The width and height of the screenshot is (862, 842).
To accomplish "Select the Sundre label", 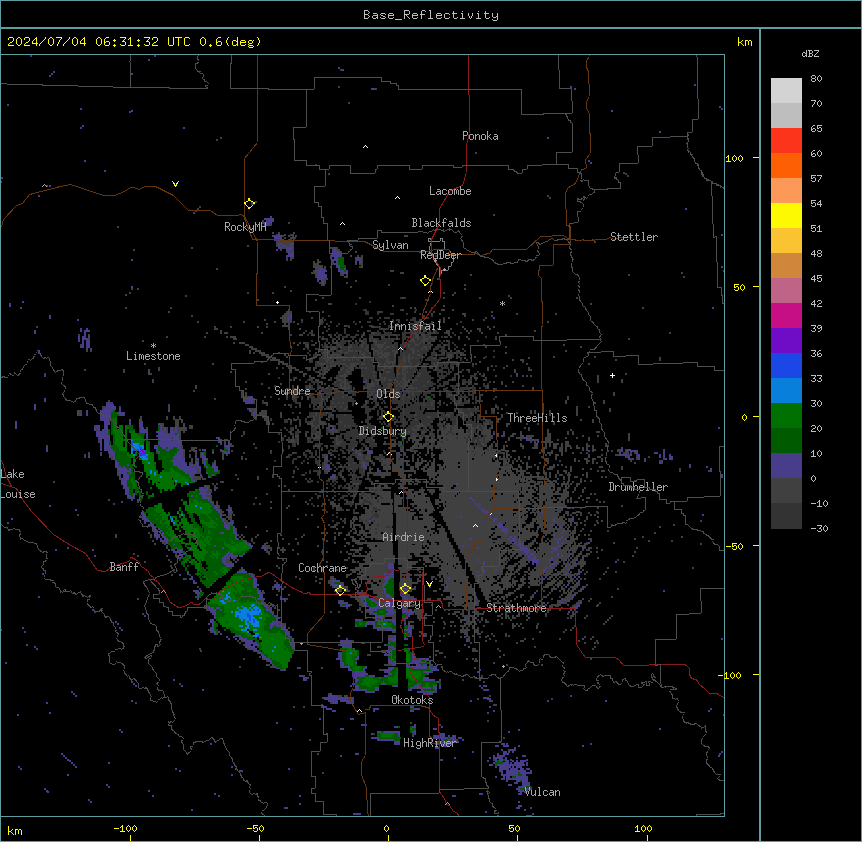I will (292, 391).
